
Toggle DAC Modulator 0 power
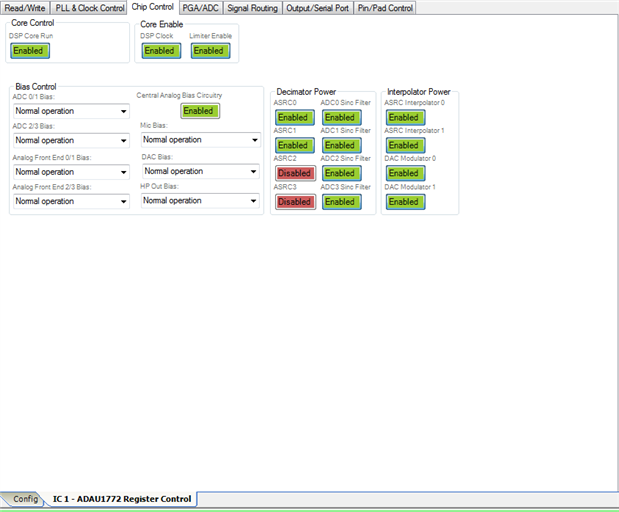[405, 173]
